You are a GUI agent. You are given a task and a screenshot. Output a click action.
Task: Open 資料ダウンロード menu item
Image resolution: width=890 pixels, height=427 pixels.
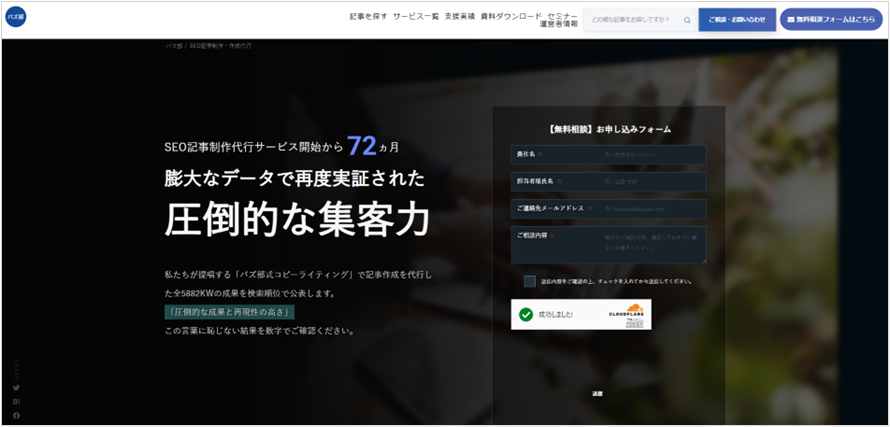click(511, 16)
